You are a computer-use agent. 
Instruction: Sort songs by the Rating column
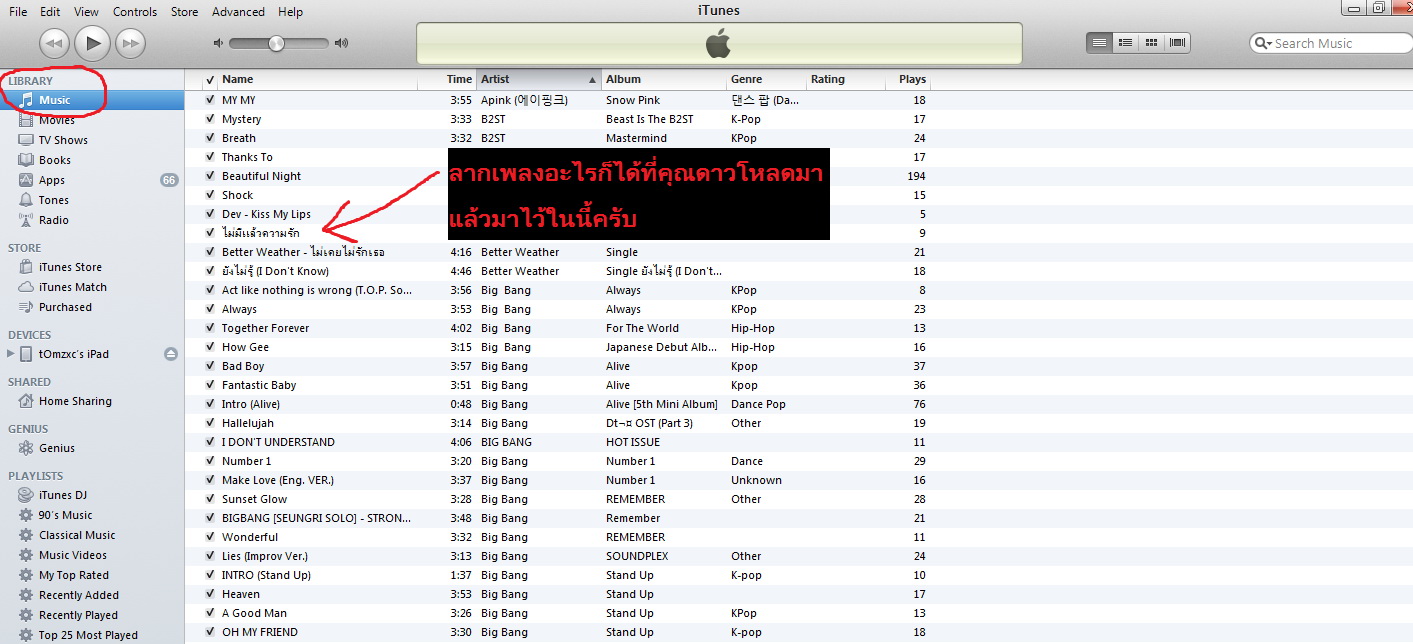coord(846,79)
